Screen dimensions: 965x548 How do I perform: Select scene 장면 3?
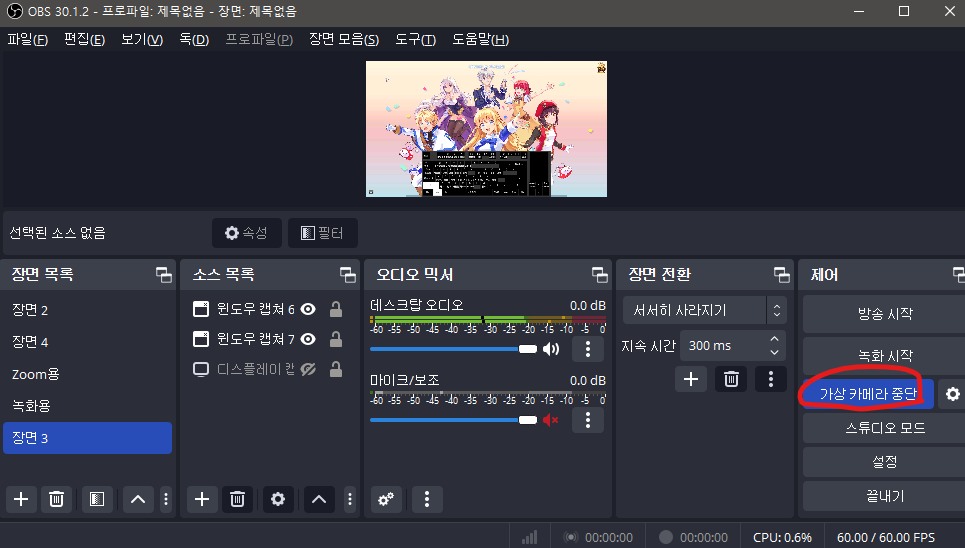87,438
